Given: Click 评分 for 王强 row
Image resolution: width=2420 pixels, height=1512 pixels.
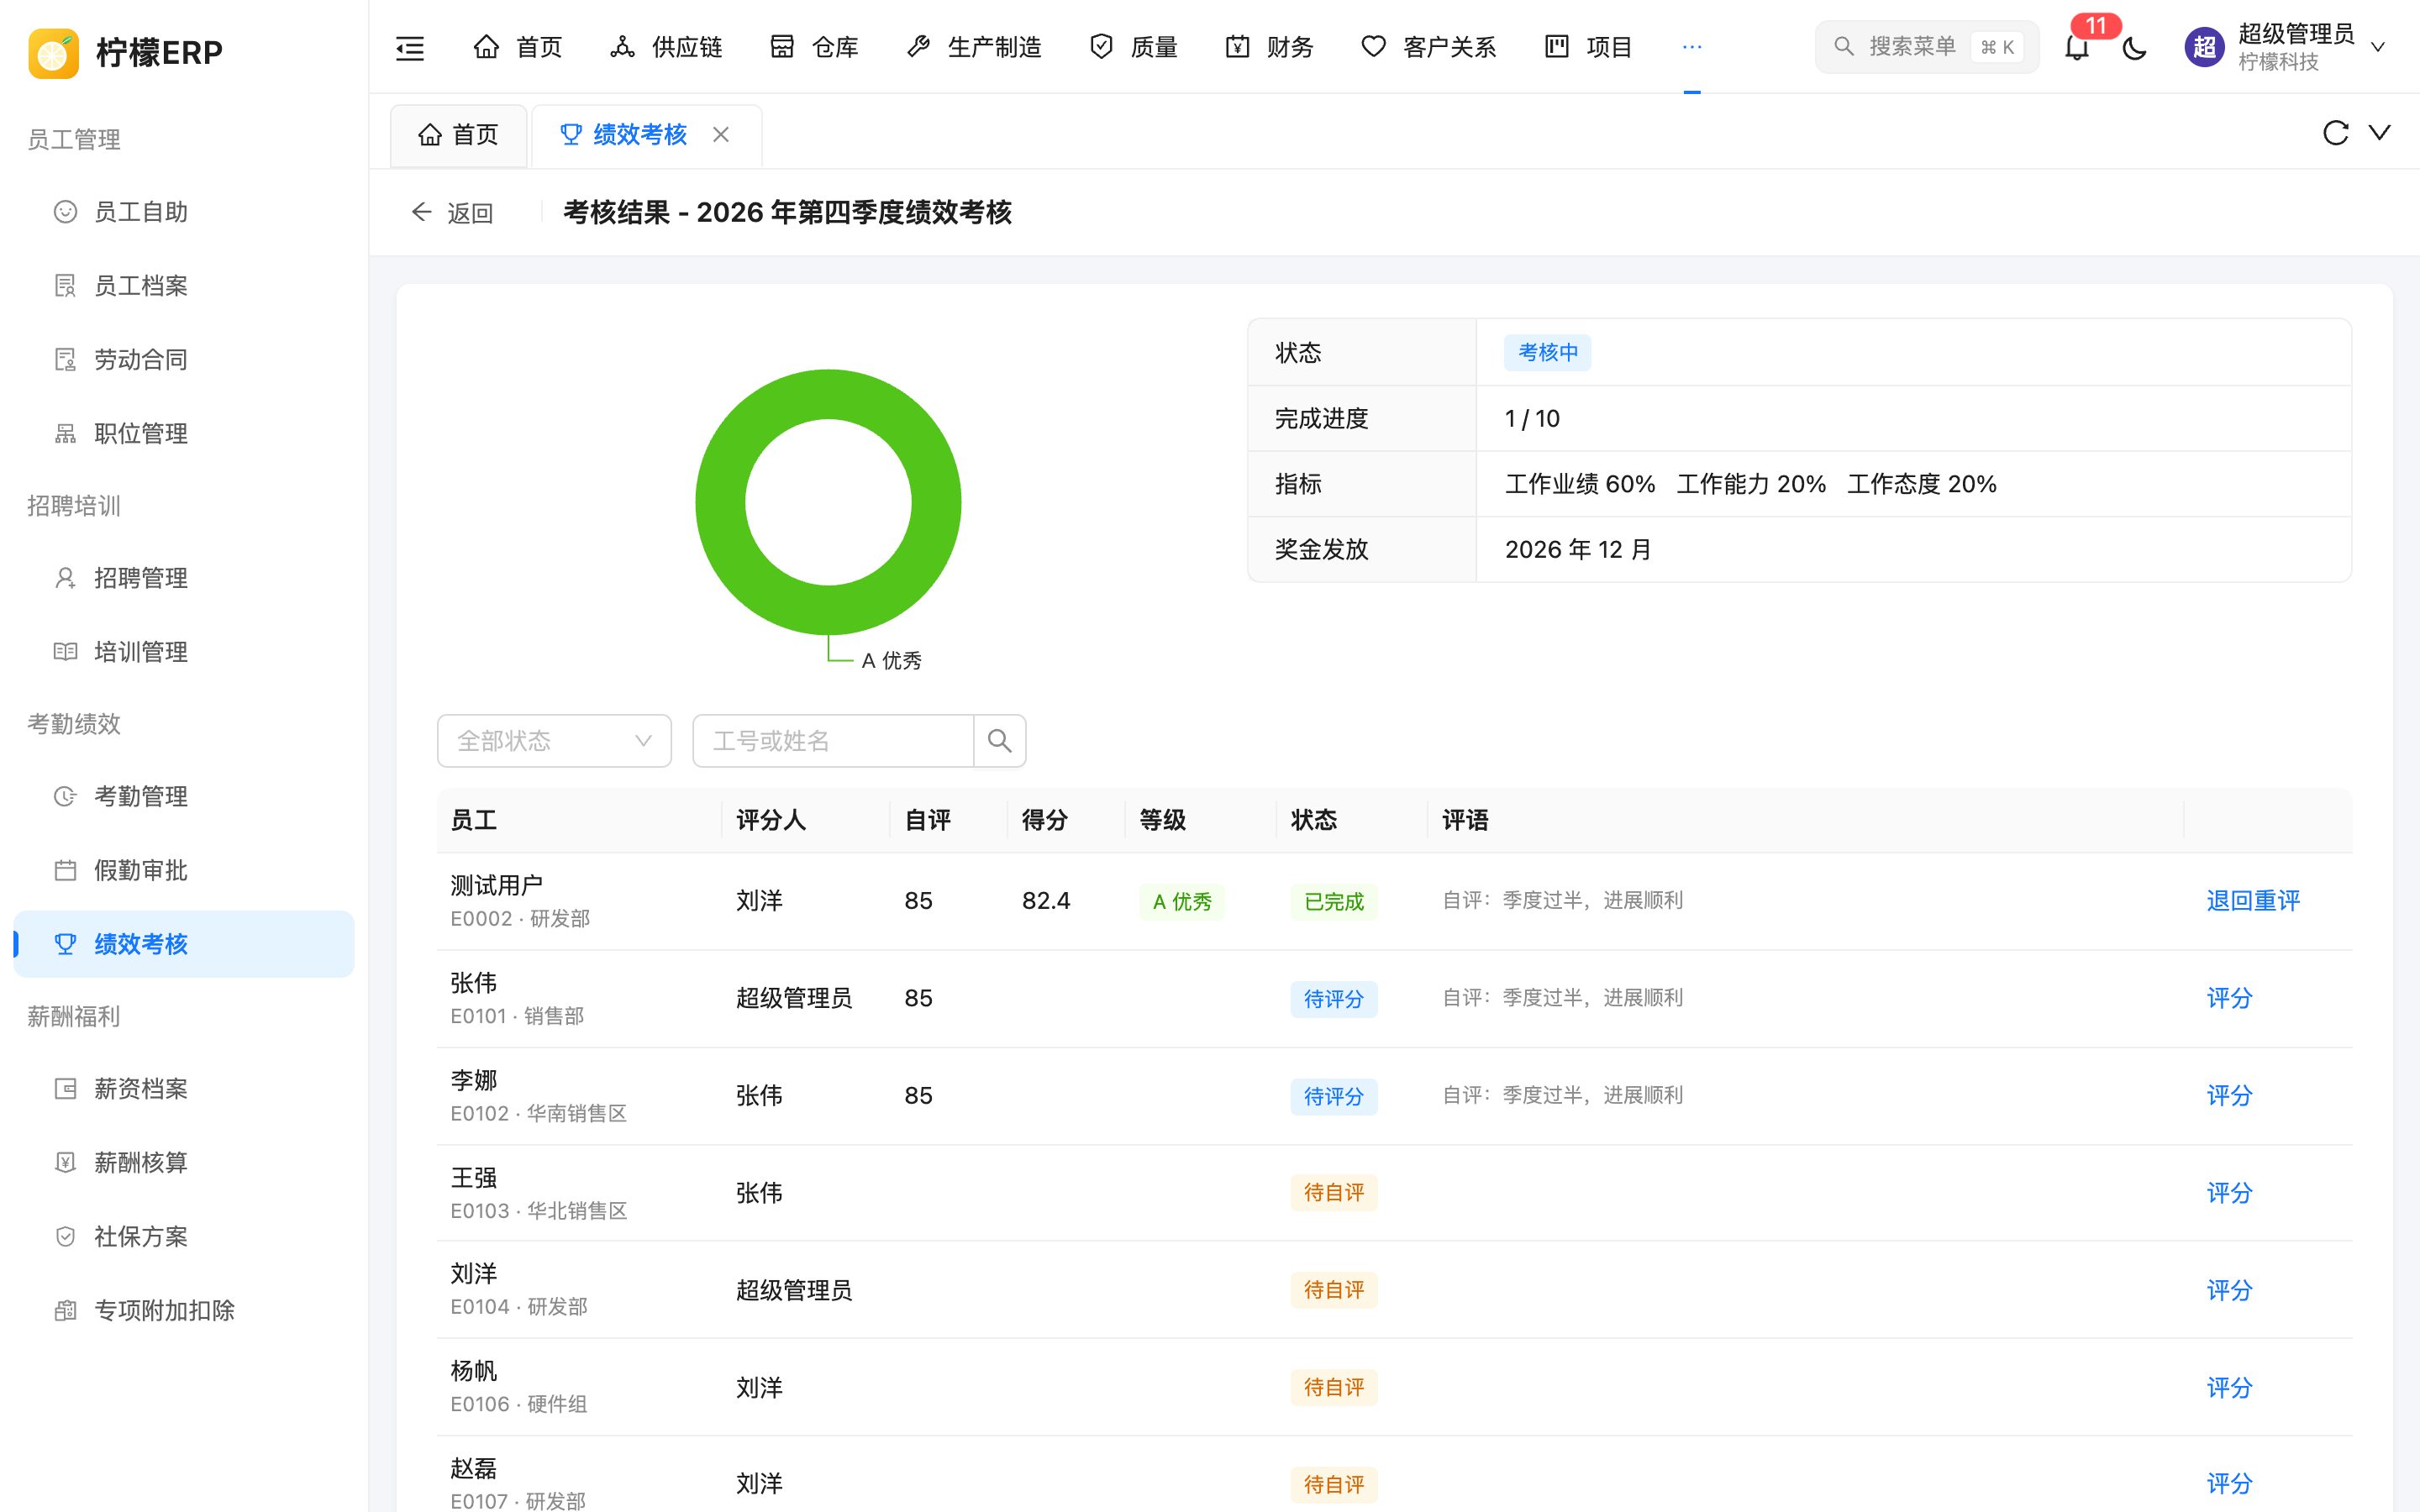Looking at the screenshot, I should tap(2229, 1193).
